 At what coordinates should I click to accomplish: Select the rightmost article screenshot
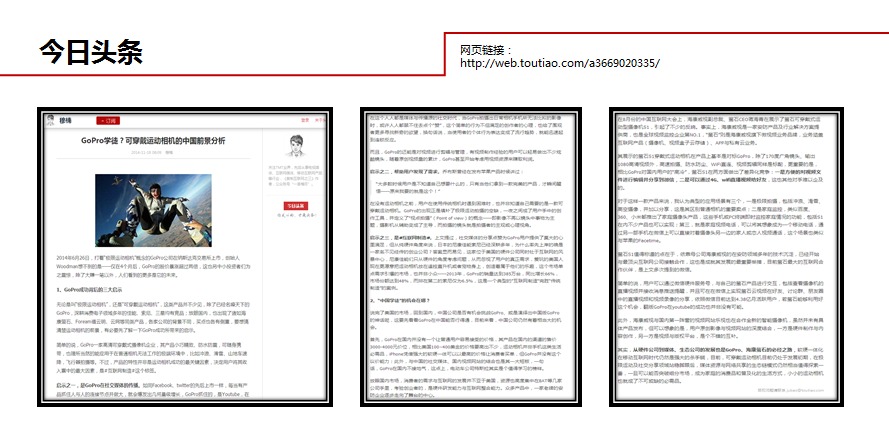coord(726,257)
